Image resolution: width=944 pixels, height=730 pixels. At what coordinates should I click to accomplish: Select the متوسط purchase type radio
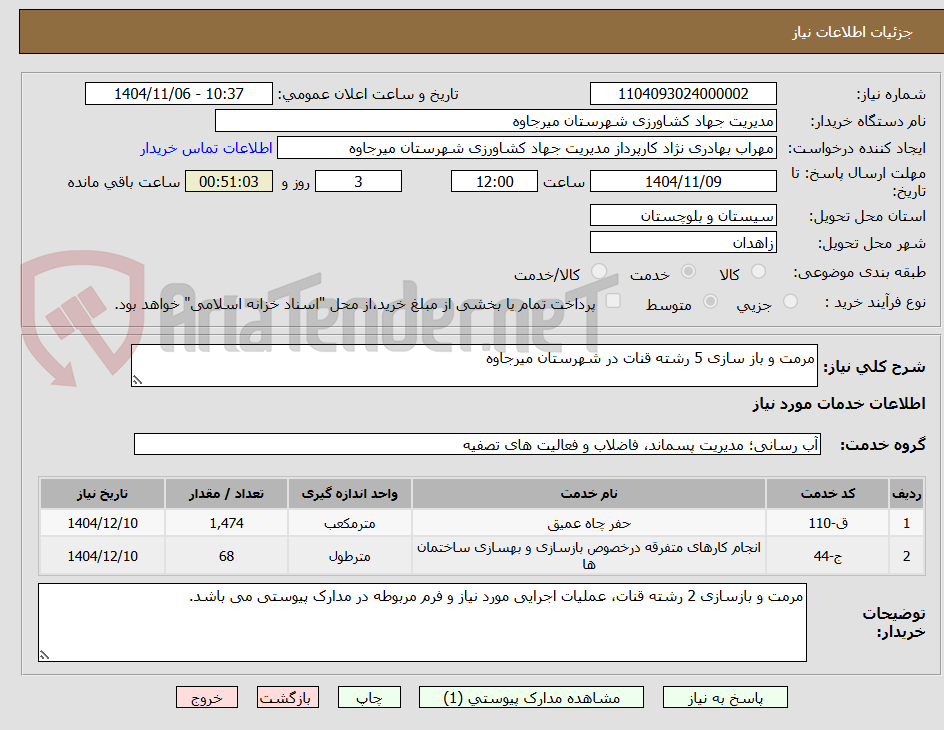coord(710,302)
